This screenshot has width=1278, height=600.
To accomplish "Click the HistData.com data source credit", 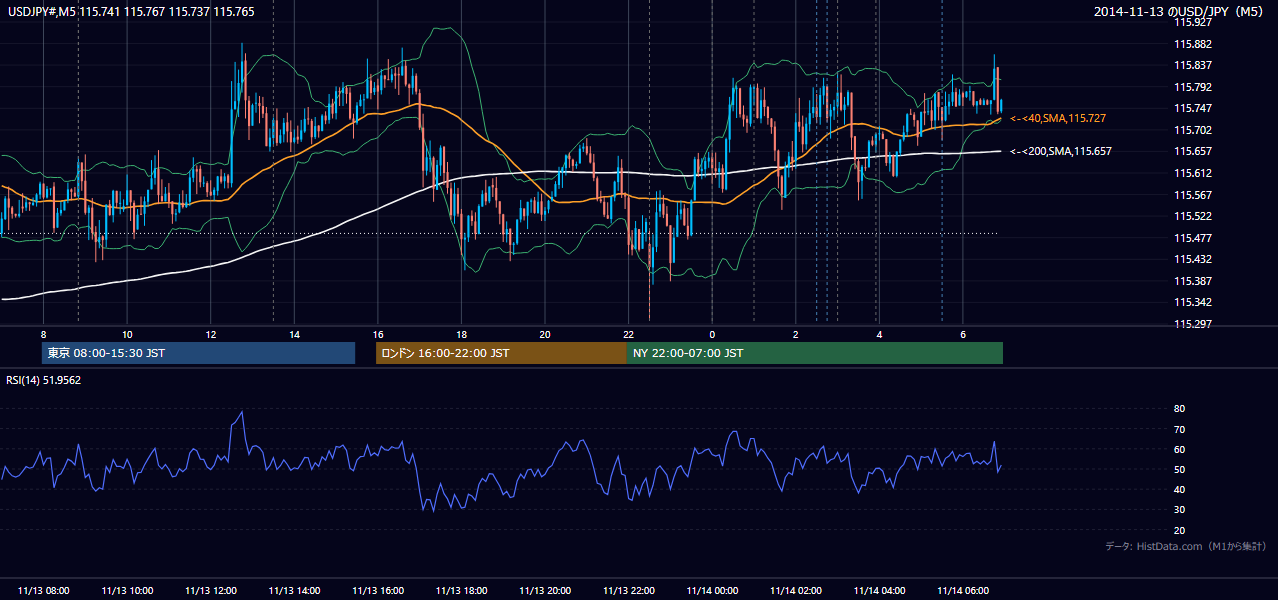I will pos(1186,546).
